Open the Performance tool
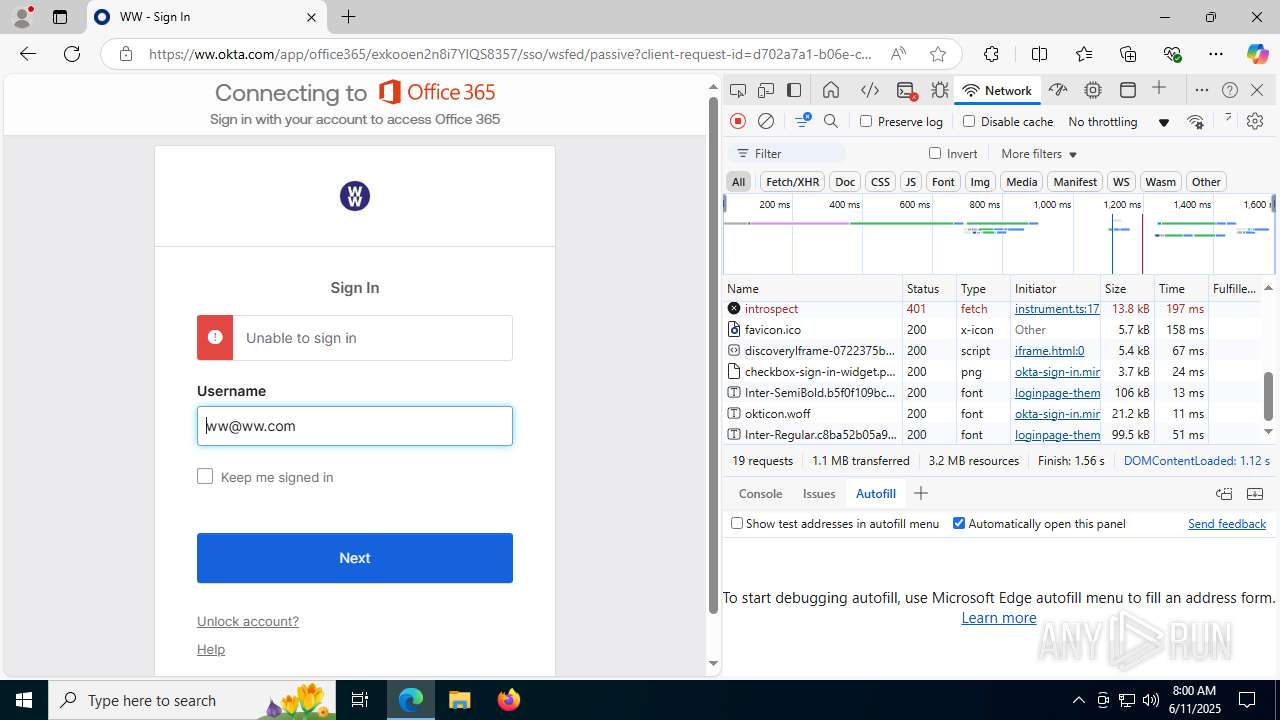 click(1058, 90)
